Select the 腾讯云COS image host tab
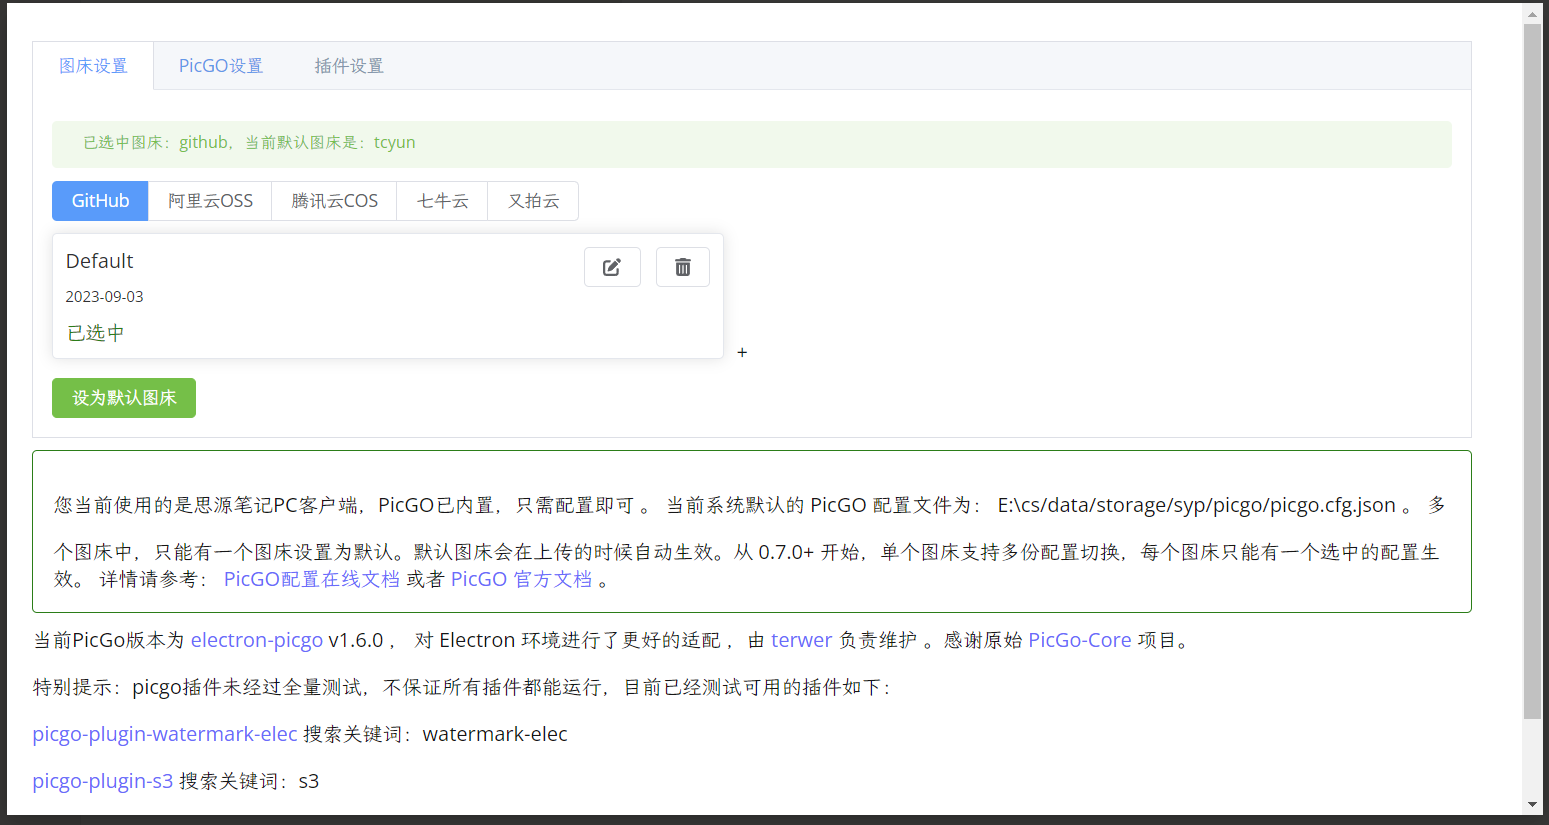Screen dimensions: 1549x825 [335, 201]
